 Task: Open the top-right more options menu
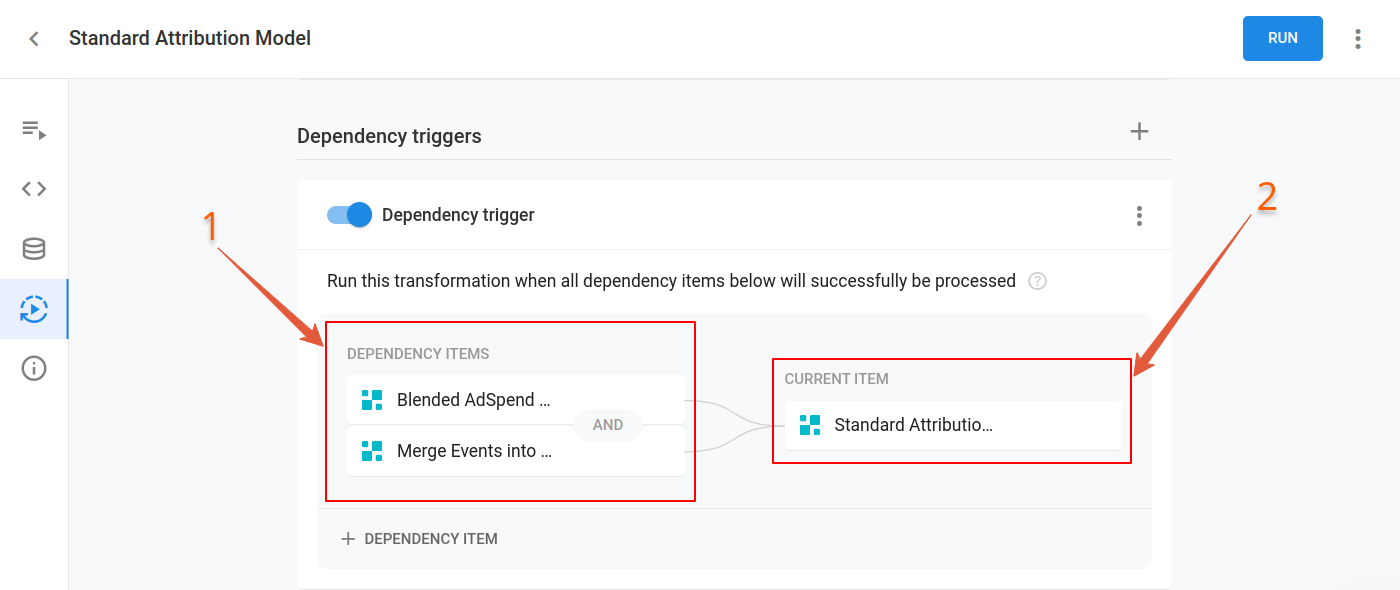1358,39
